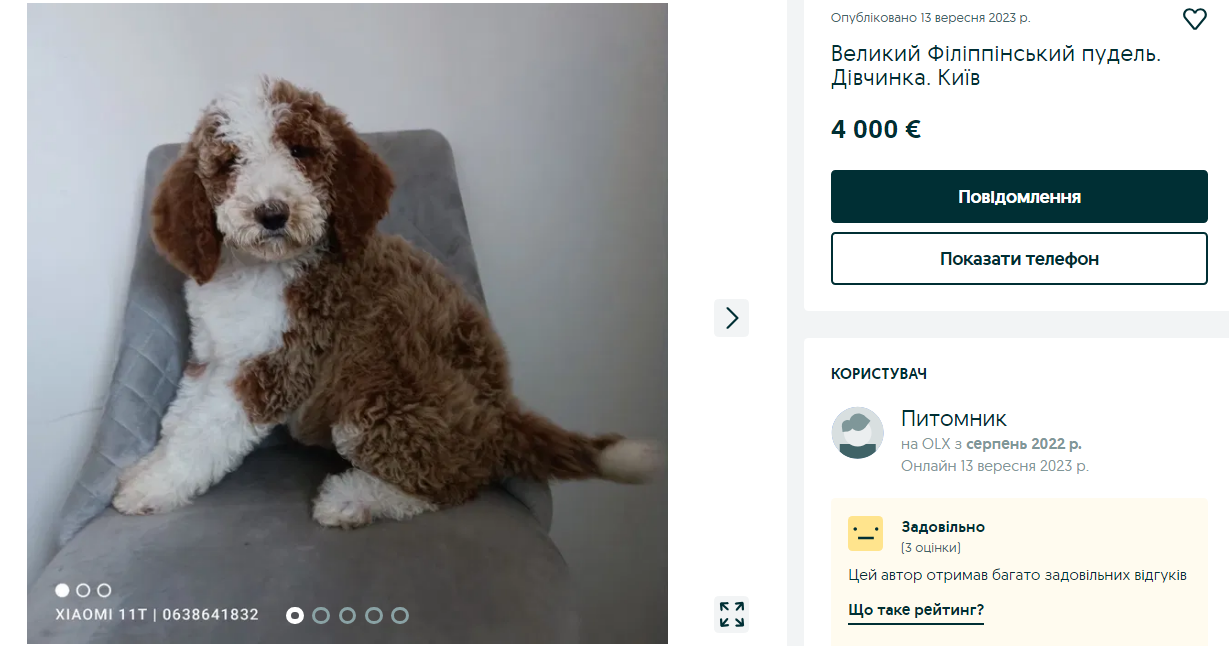Select third of five carousel indicator dots
Screen dimensions: 1229x646
tap(347, 615)
